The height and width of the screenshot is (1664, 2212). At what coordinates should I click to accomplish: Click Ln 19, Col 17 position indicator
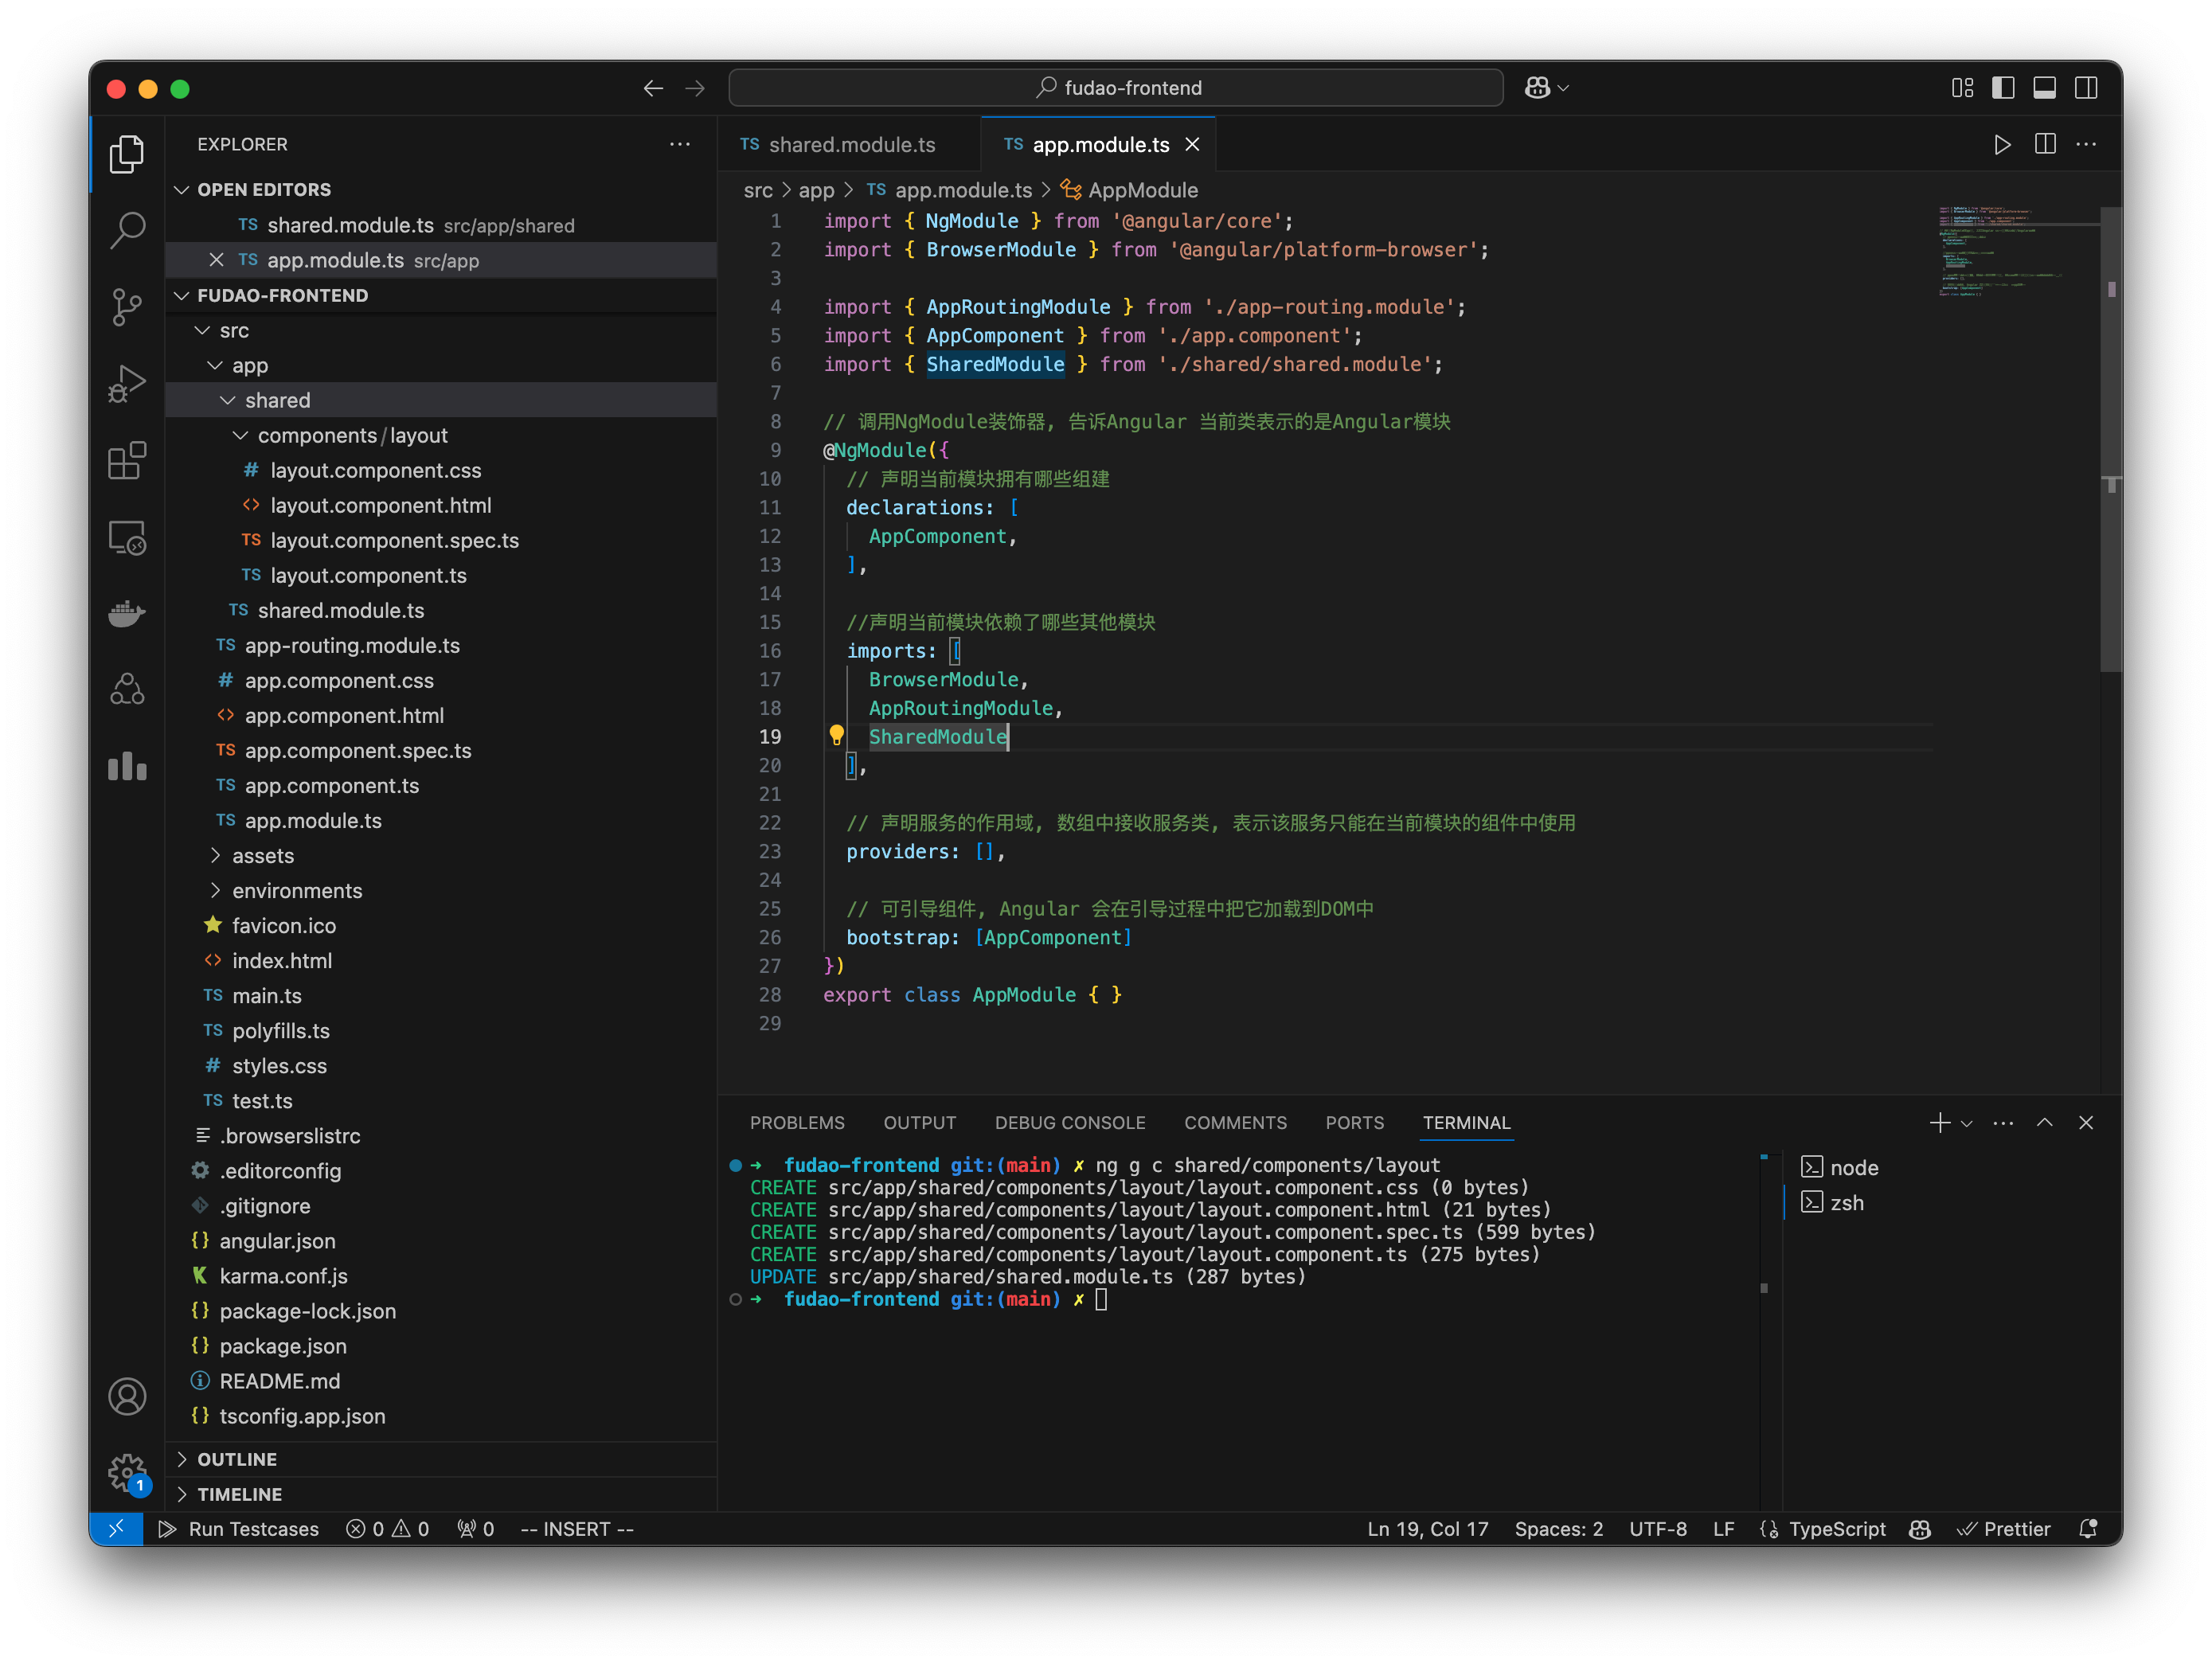coord(1427,1529)
